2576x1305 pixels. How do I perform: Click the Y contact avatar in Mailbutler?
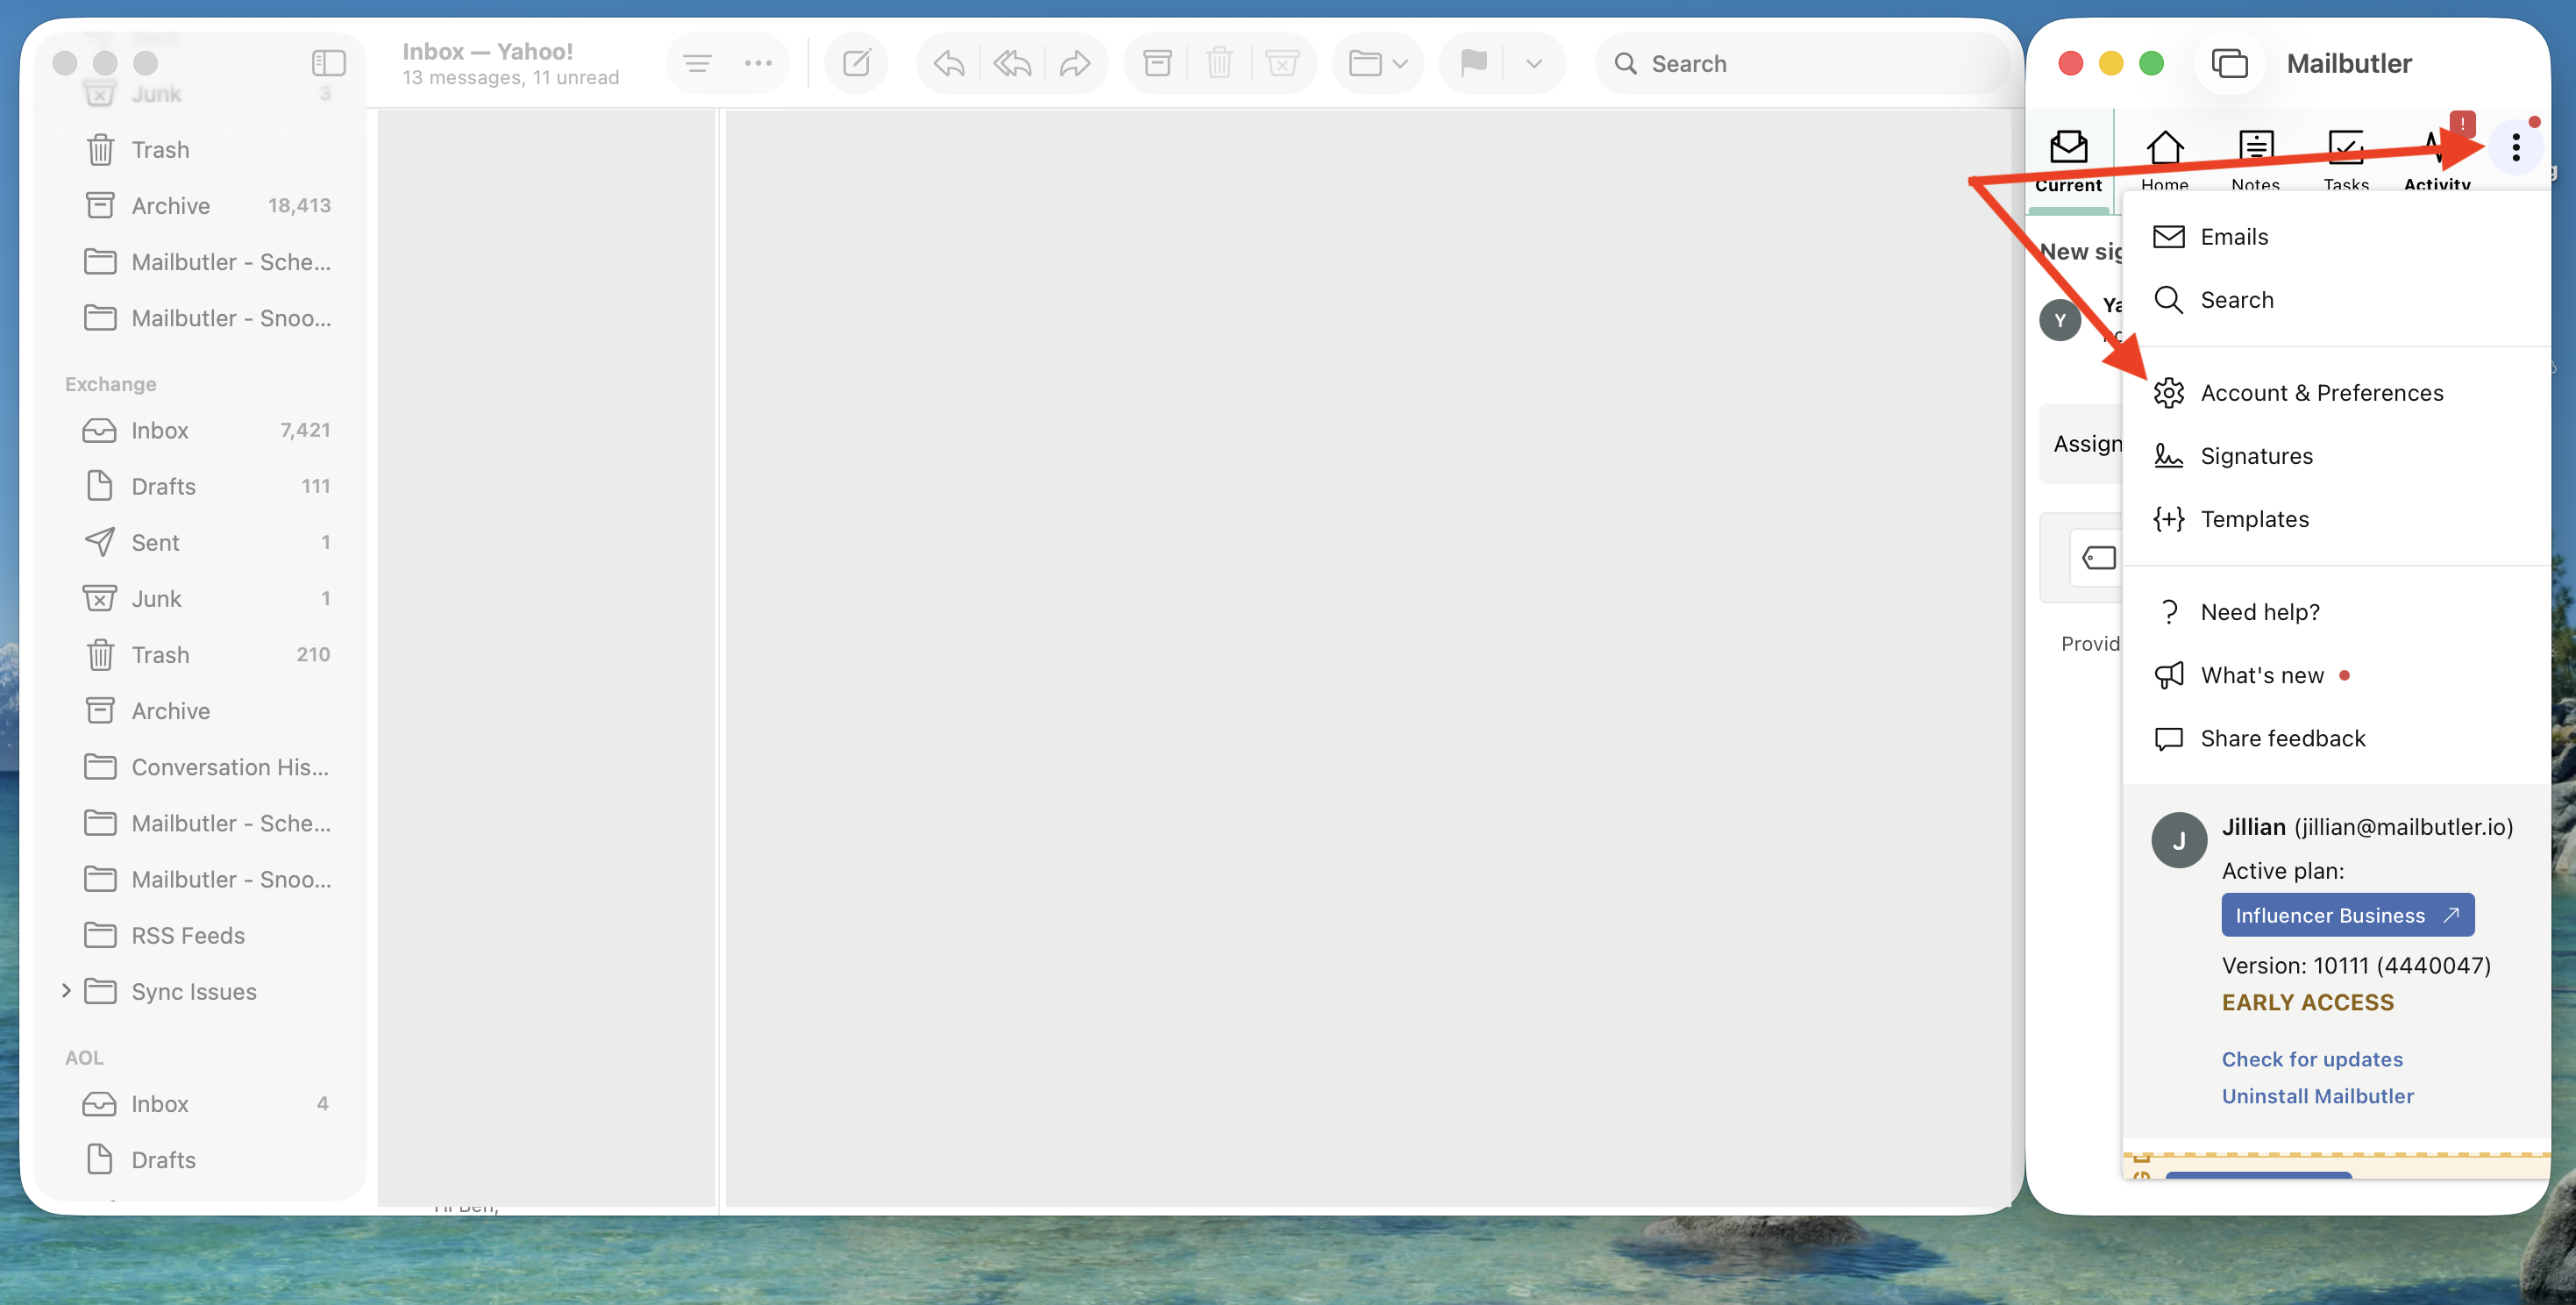point(2059,320)
